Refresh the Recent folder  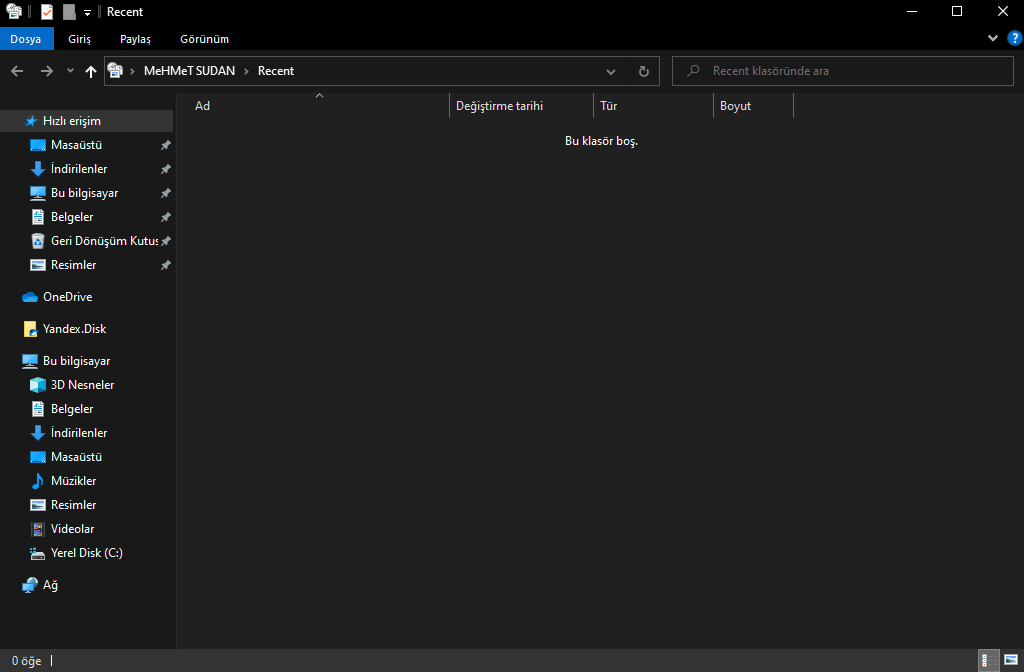[643, 71]
